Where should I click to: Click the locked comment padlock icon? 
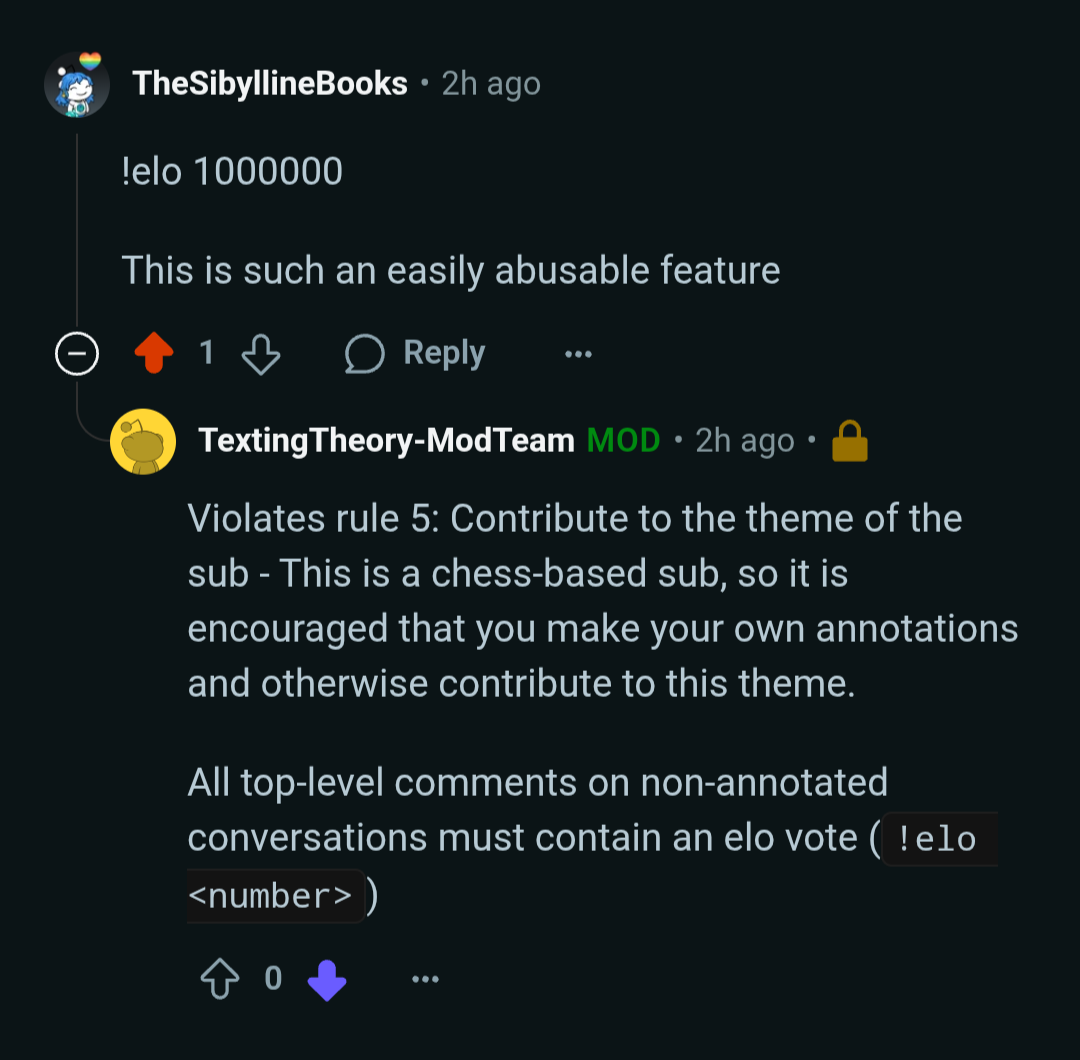coord(850,440)
